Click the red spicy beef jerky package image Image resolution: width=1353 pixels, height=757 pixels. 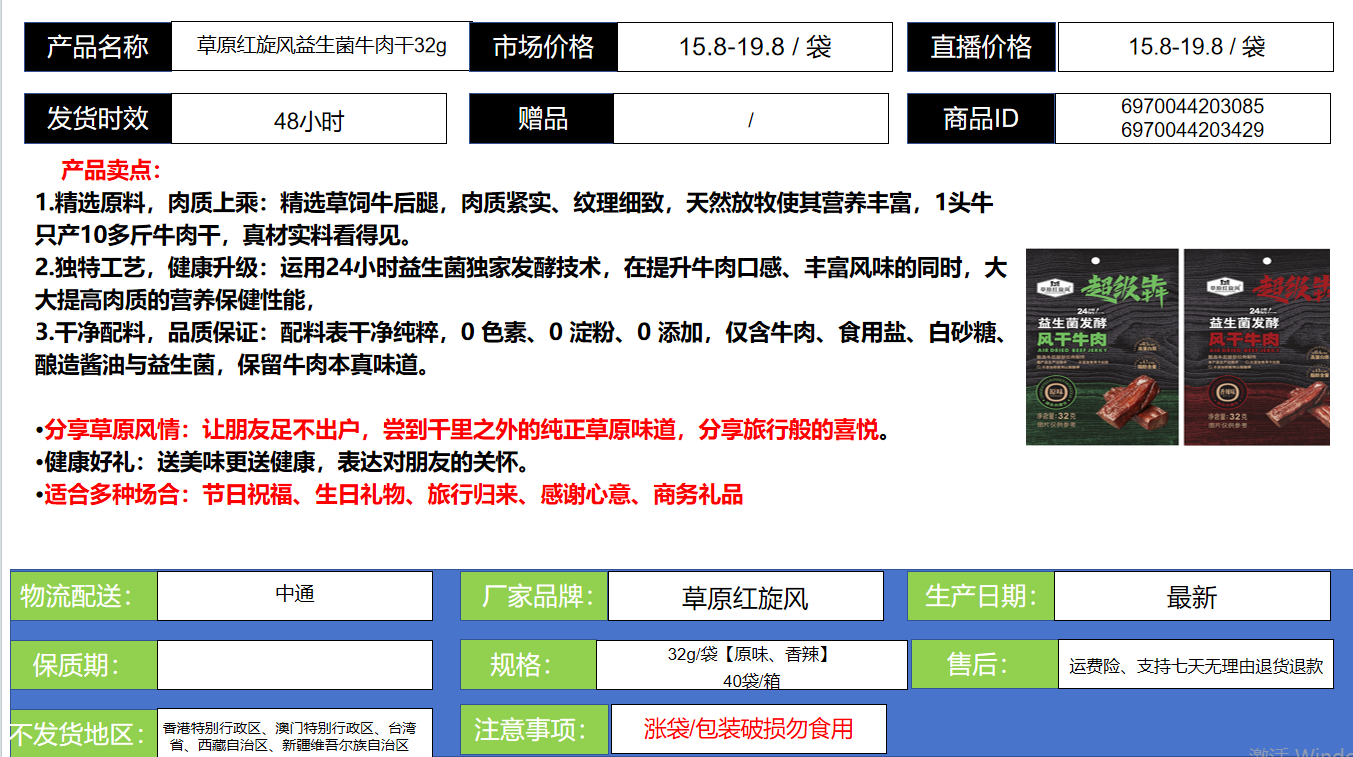1257,347
